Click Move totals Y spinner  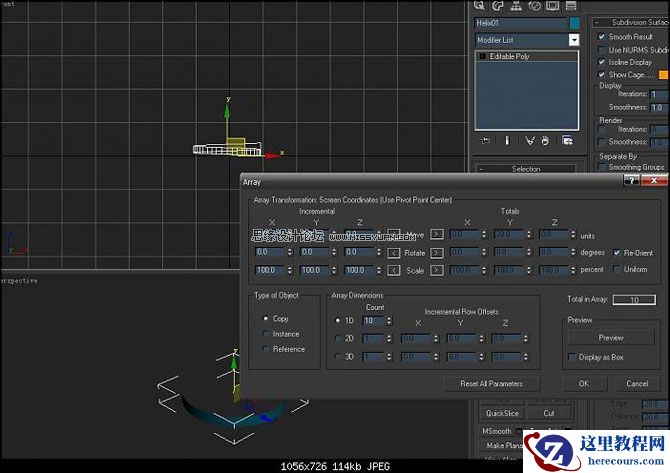tap(529, 234)
